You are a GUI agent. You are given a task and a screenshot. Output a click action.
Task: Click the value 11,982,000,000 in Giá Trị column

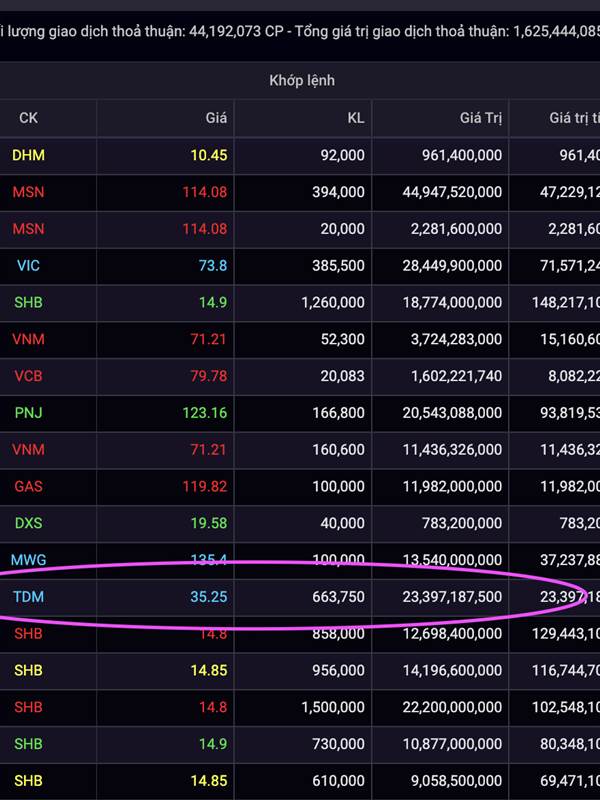453,486
